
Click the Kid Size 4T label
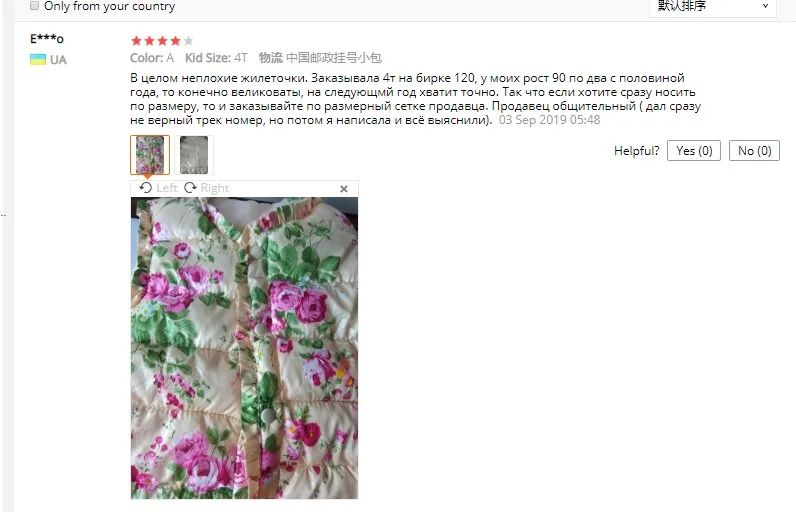216,58
